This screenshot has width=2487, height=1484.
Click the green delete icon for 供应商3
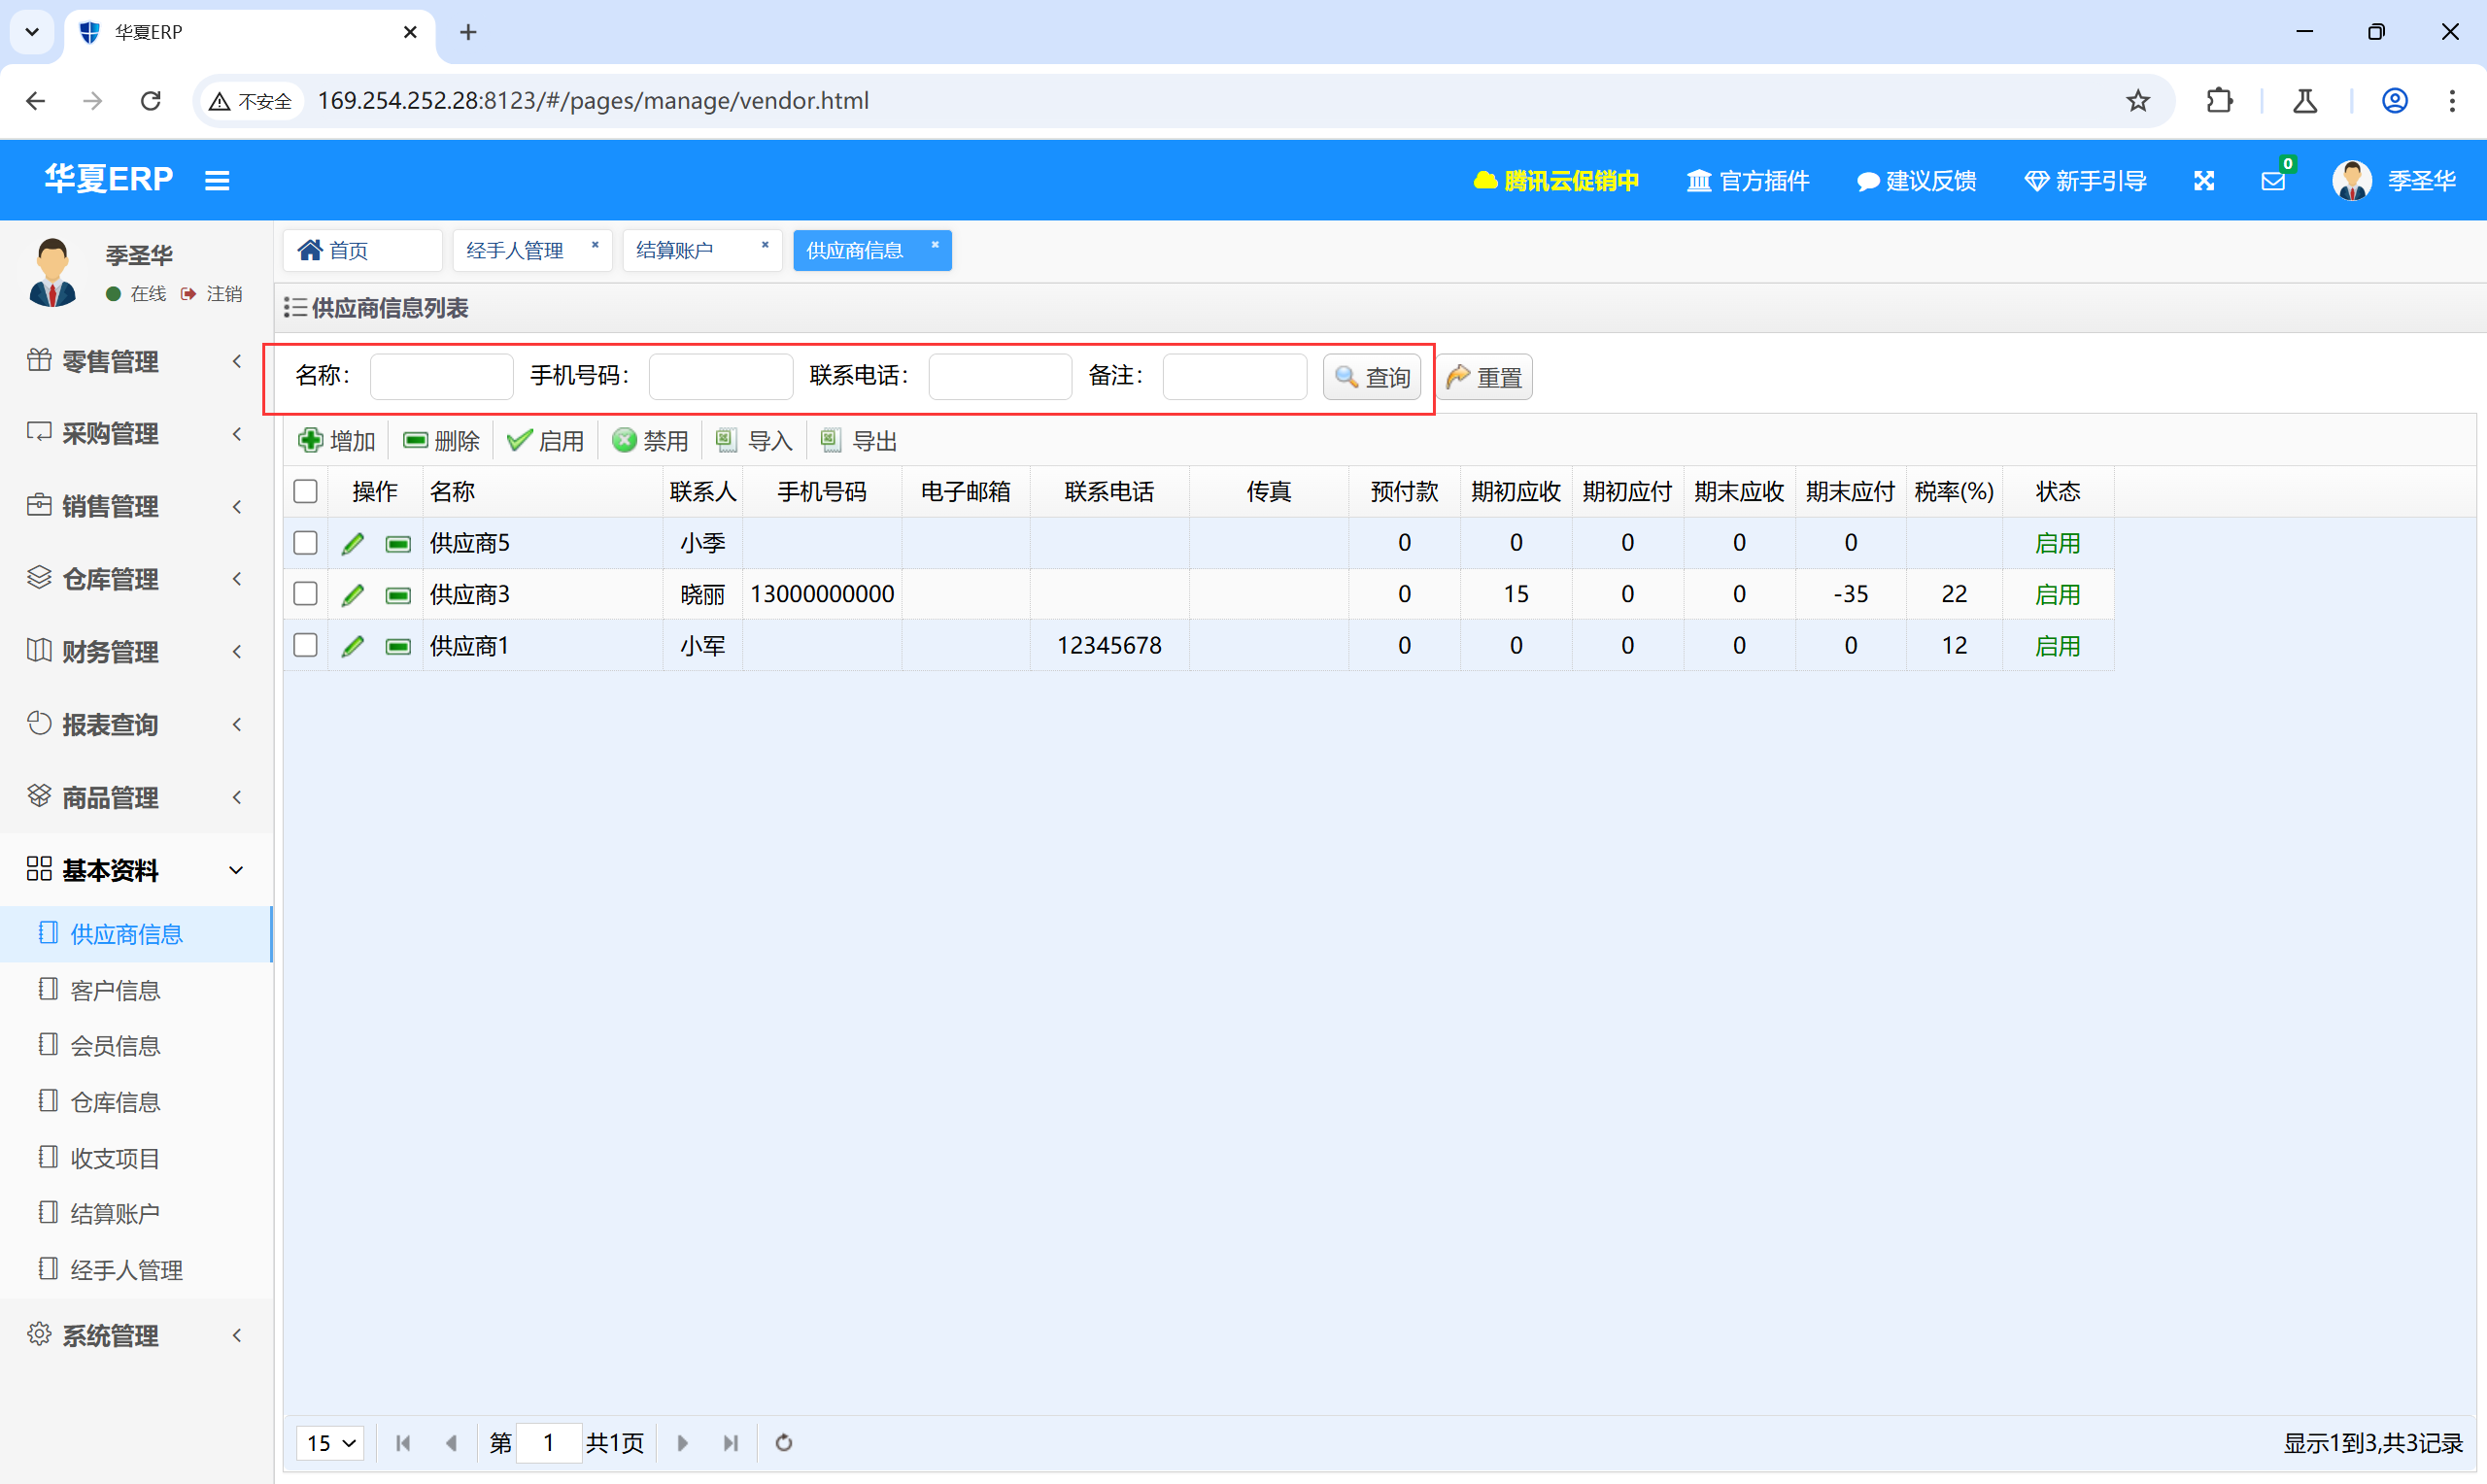coord(398,595)
